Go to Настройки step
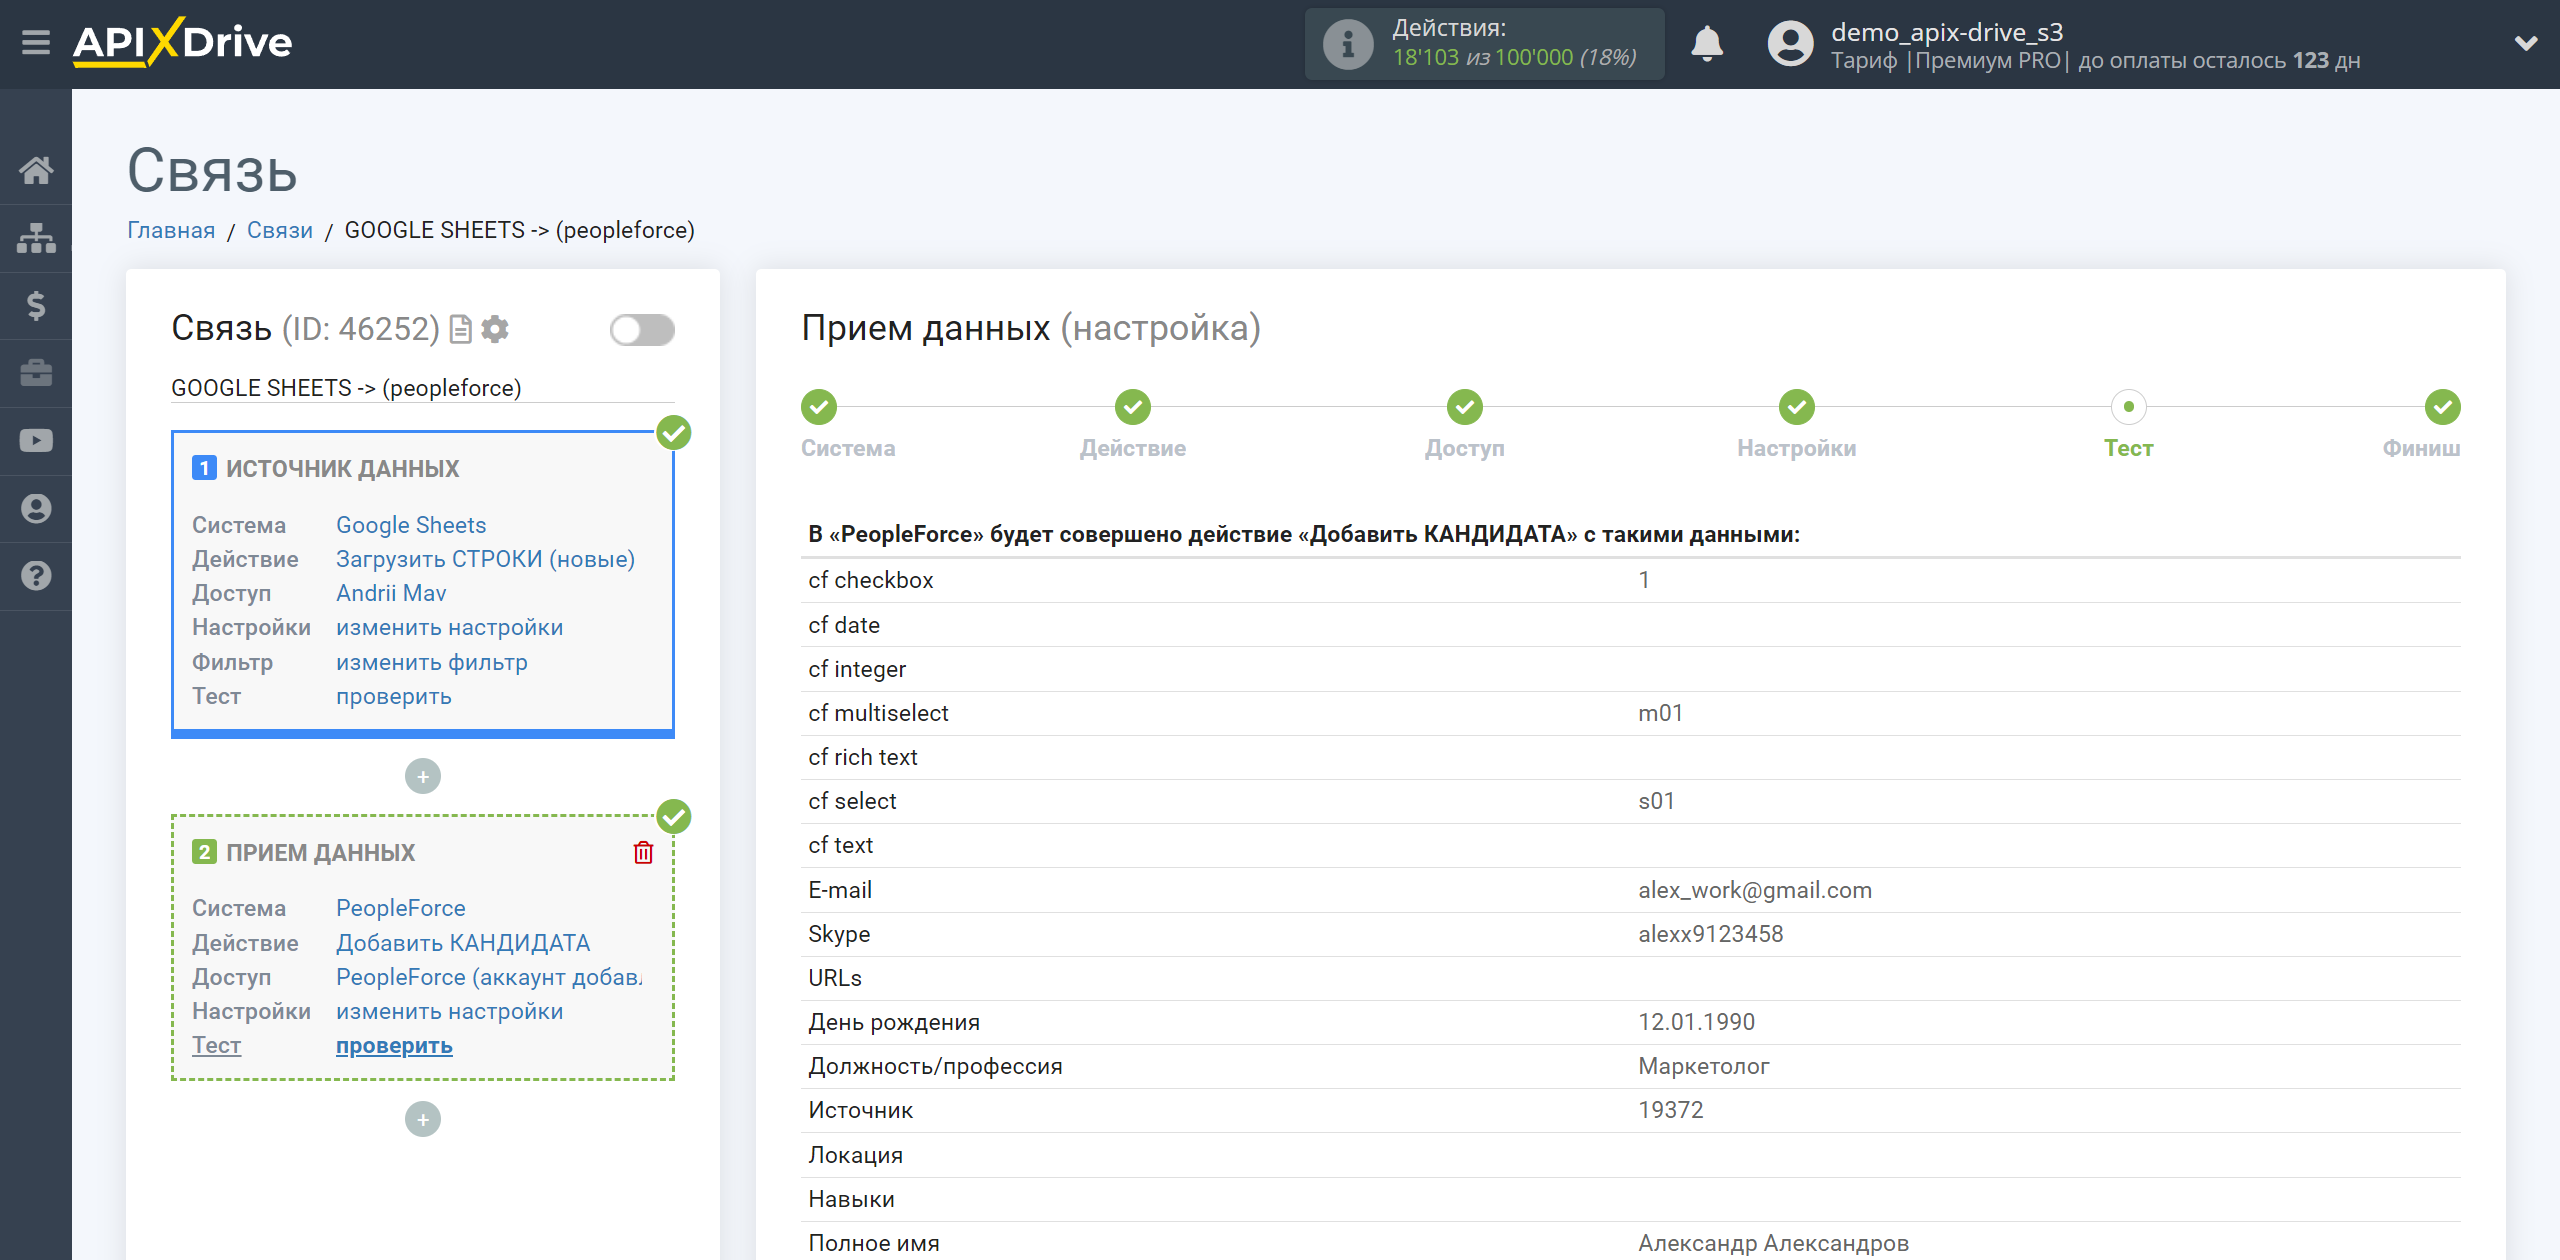This screenshot has width=2560, height=1260. [1797, 407]
